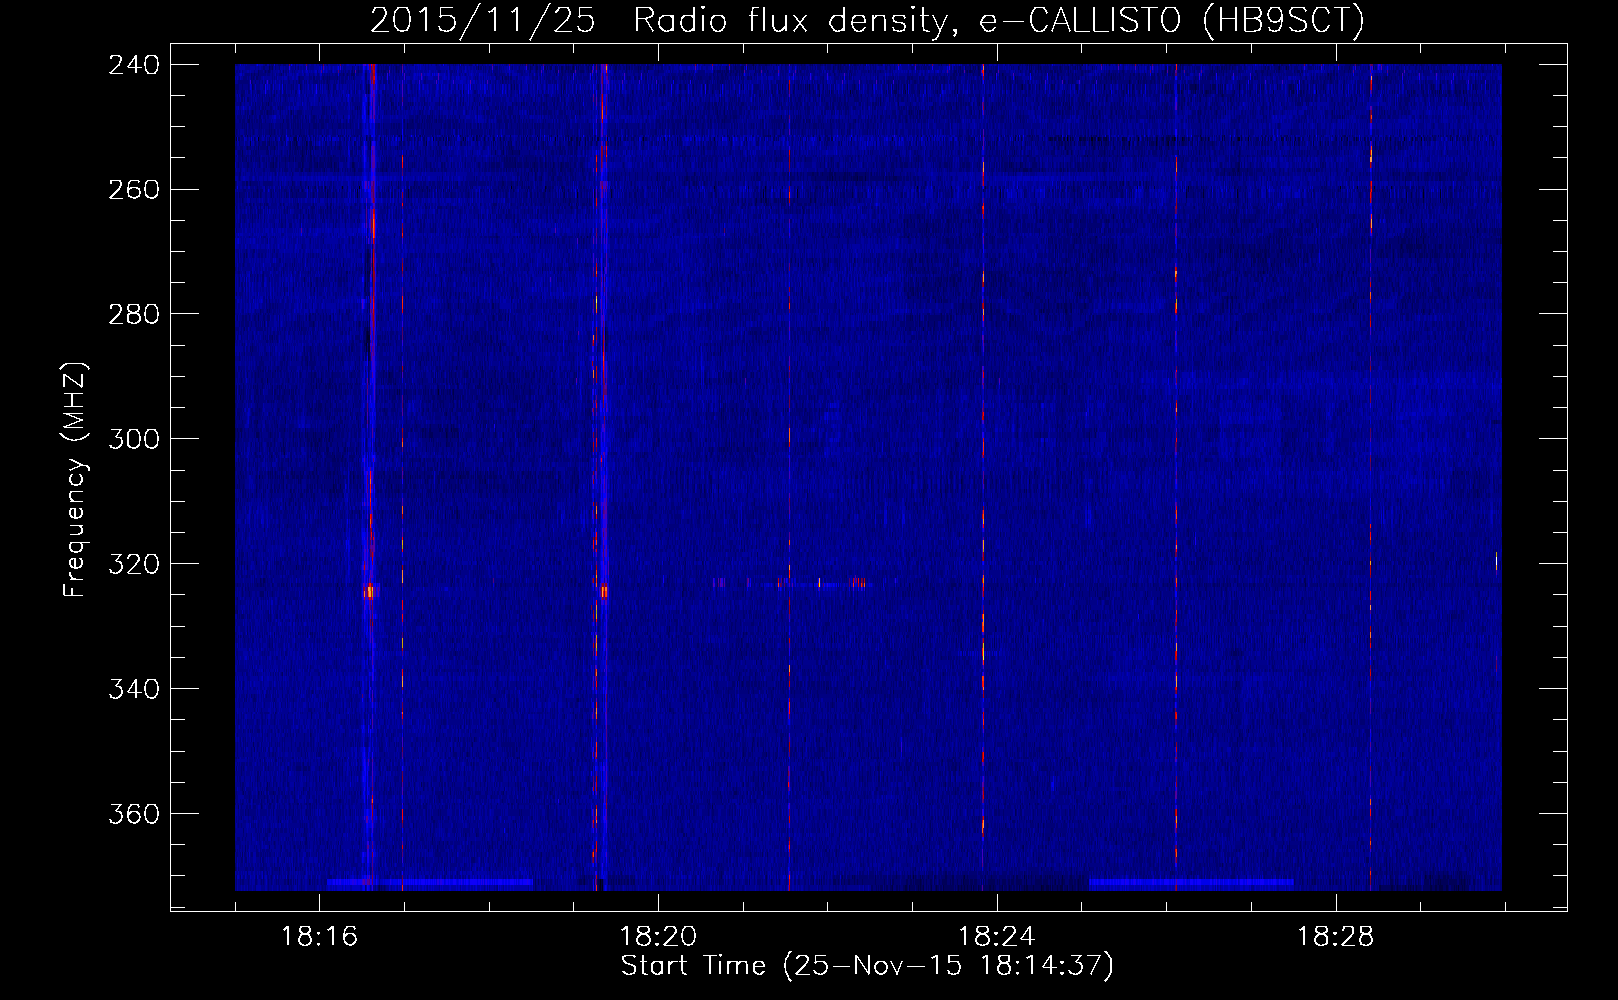Click the 18:20 time tick label
The height and width of the screenshot is (1000, 1618).
click(x=658, y=937)
